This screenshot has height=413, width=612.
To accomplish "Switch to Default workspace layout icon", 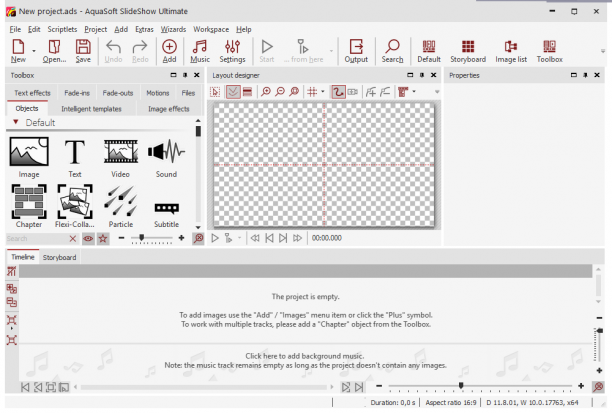I will point(429,51).
